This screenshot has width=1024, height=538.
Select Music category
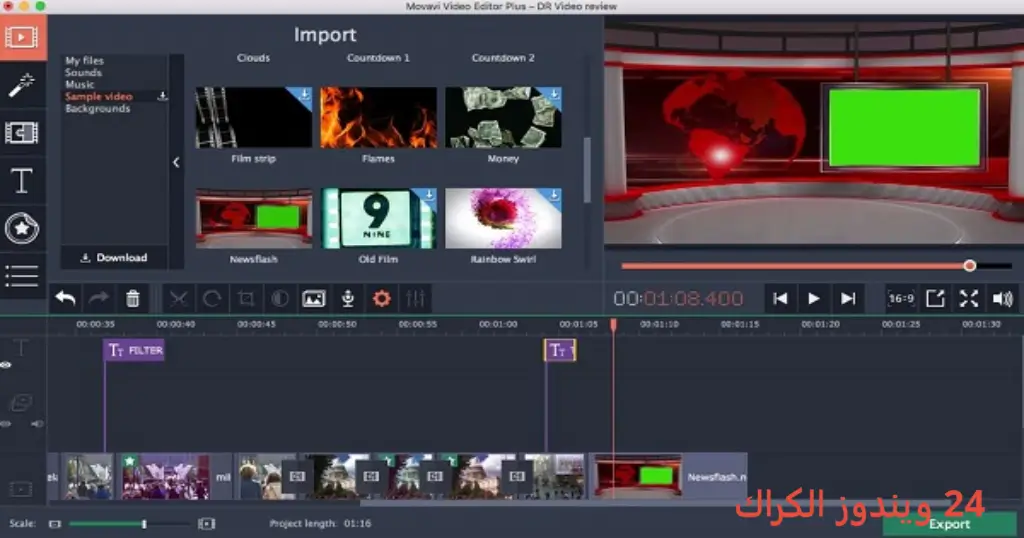pyautogui.click(x=80, y=84)
